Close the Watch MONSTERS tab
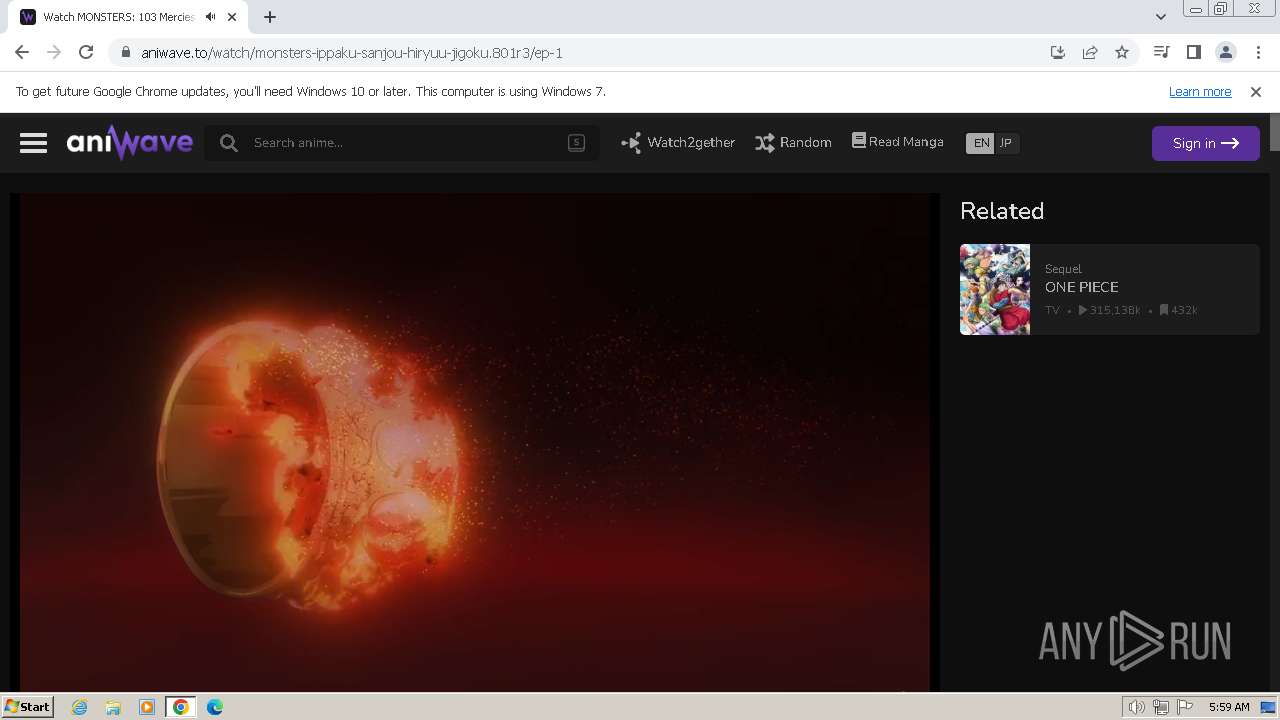Screen dimensions: 1280x720 (233, 17)
